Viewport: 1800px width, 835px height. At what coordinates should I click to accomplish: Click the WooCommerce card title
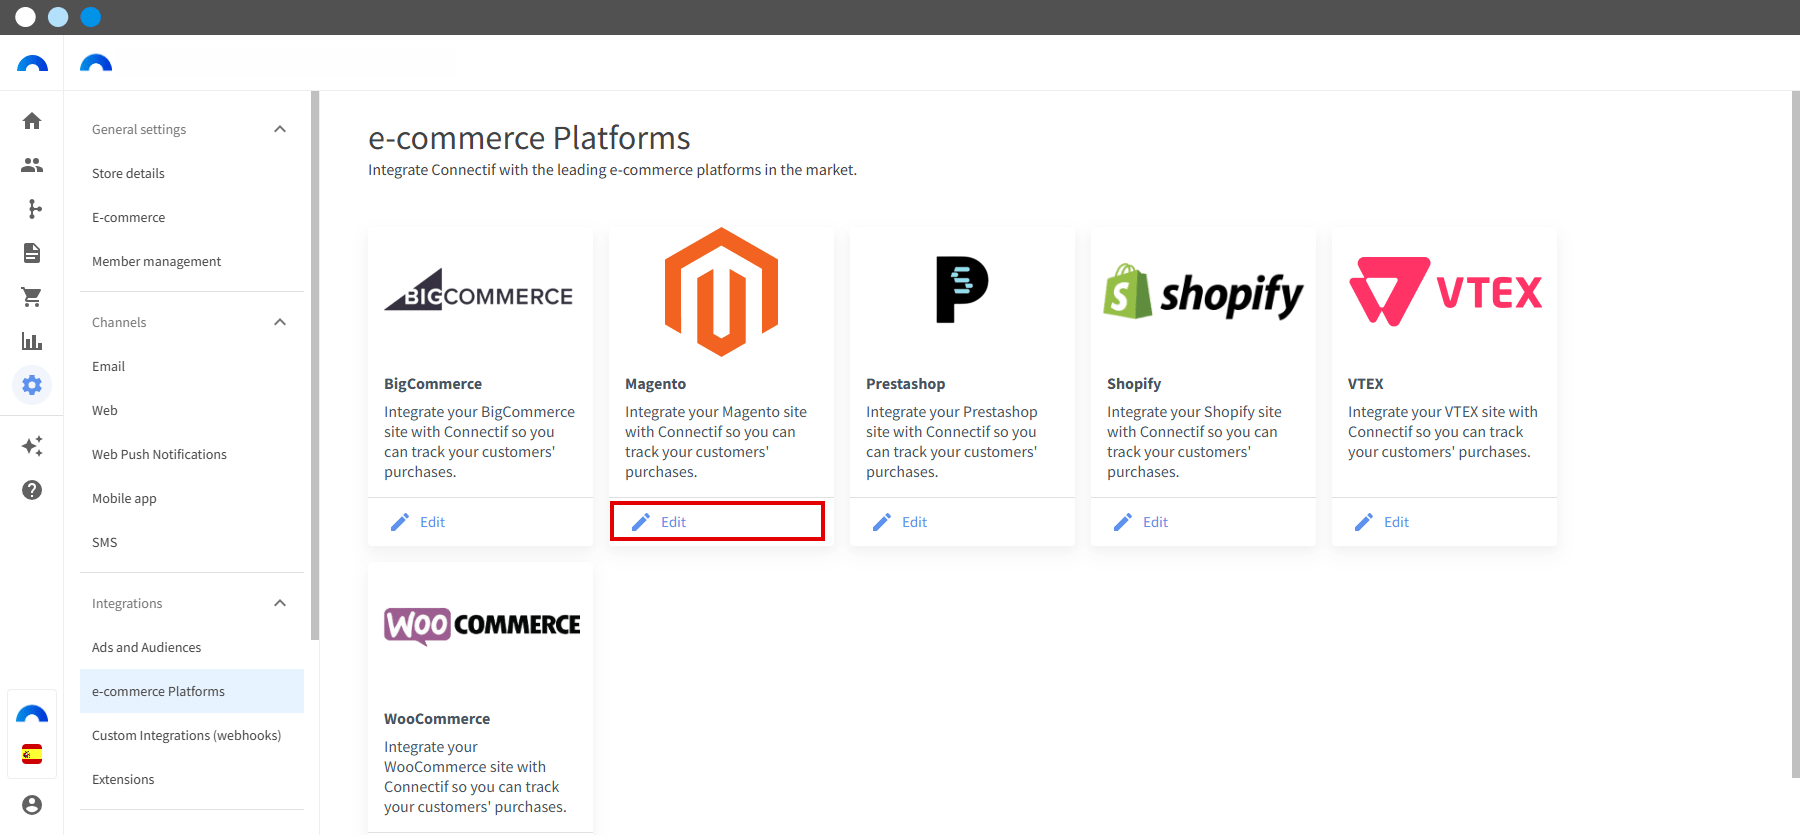(x=437, y=719)
